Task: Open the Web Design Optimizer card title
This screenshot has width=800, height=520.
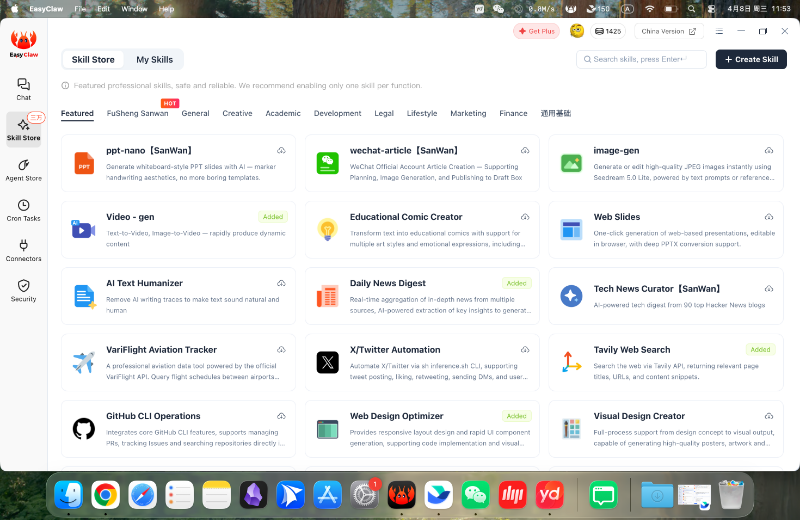Action: pos(396,416)
